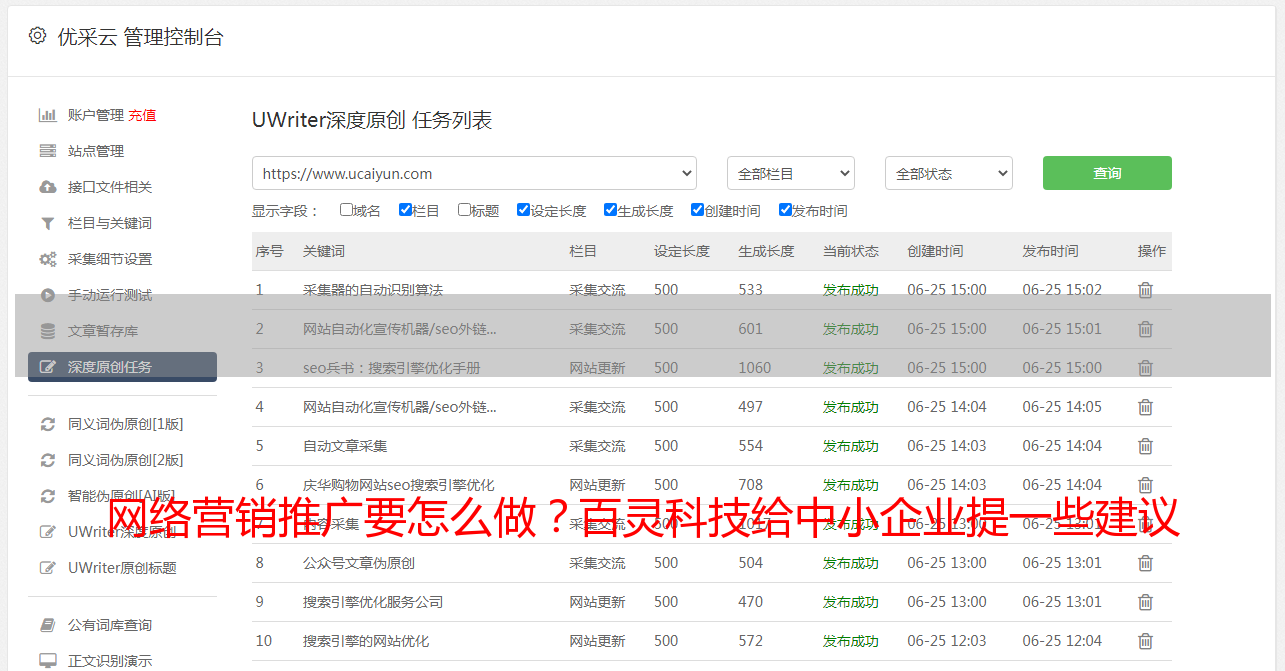
Task: Open the site URL dropdown
Action: tap(474, 173)
